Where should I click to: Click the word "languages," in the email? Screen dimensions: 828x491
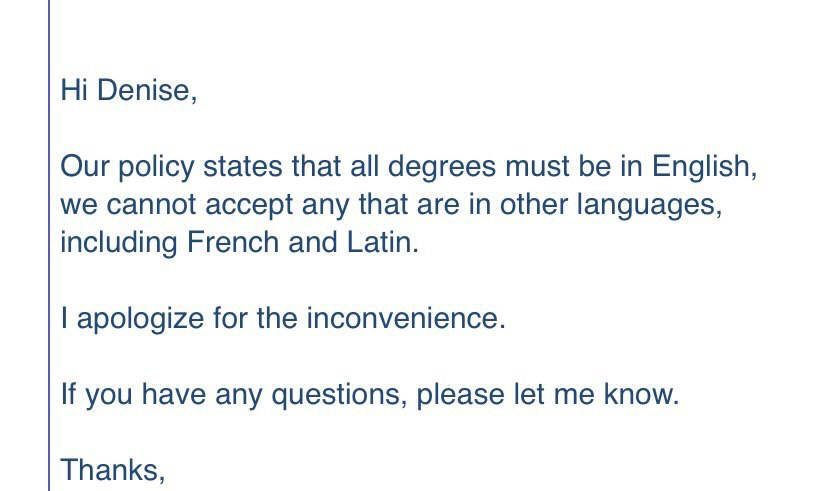pos(649,205)
